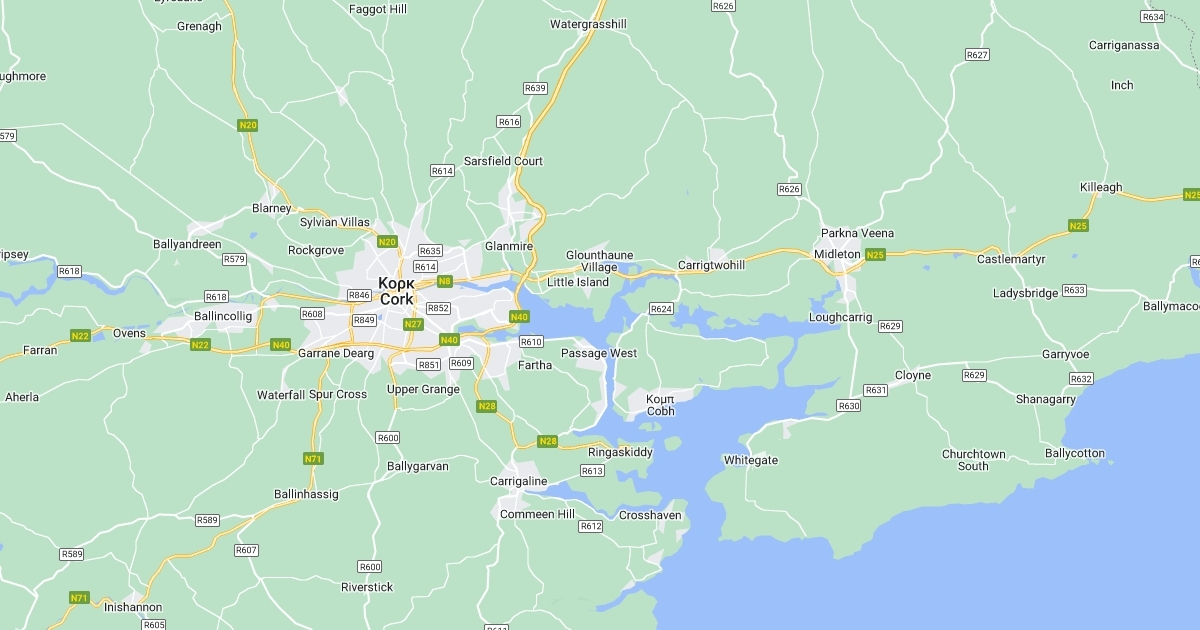The width and height of the screenshot is (1200, 630).
Task: Click the N28 shield near Ringaskiddy
Action: tap(547, 441)
